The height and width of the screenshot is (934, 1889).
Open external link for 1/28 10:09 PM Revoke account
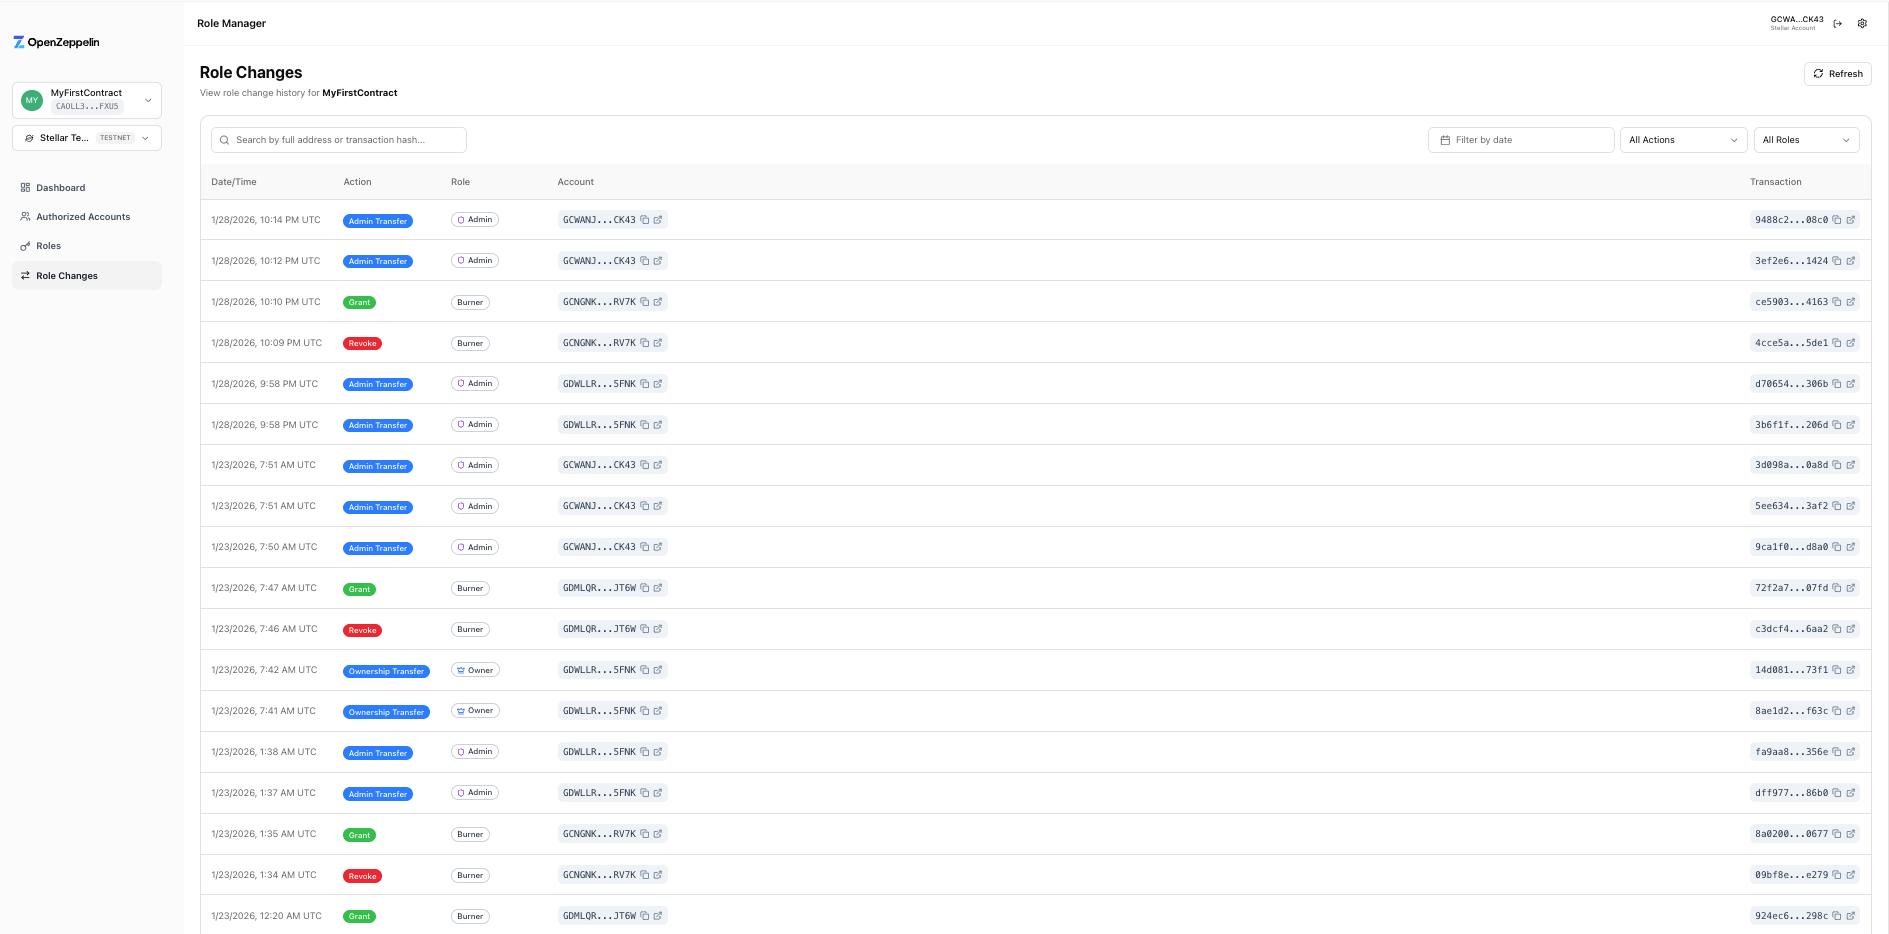point(658,343)
